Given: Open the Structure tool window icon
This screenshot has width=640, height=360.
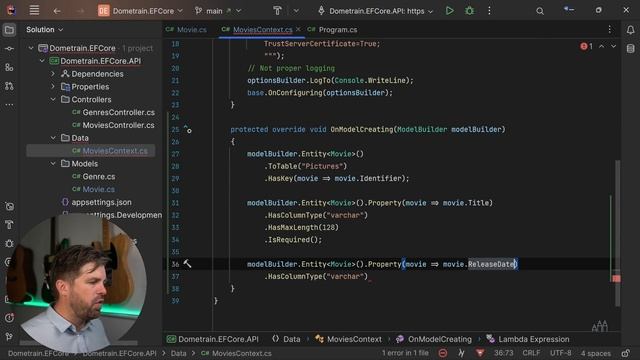Looking at the screenshot, I should coord(9,67).
